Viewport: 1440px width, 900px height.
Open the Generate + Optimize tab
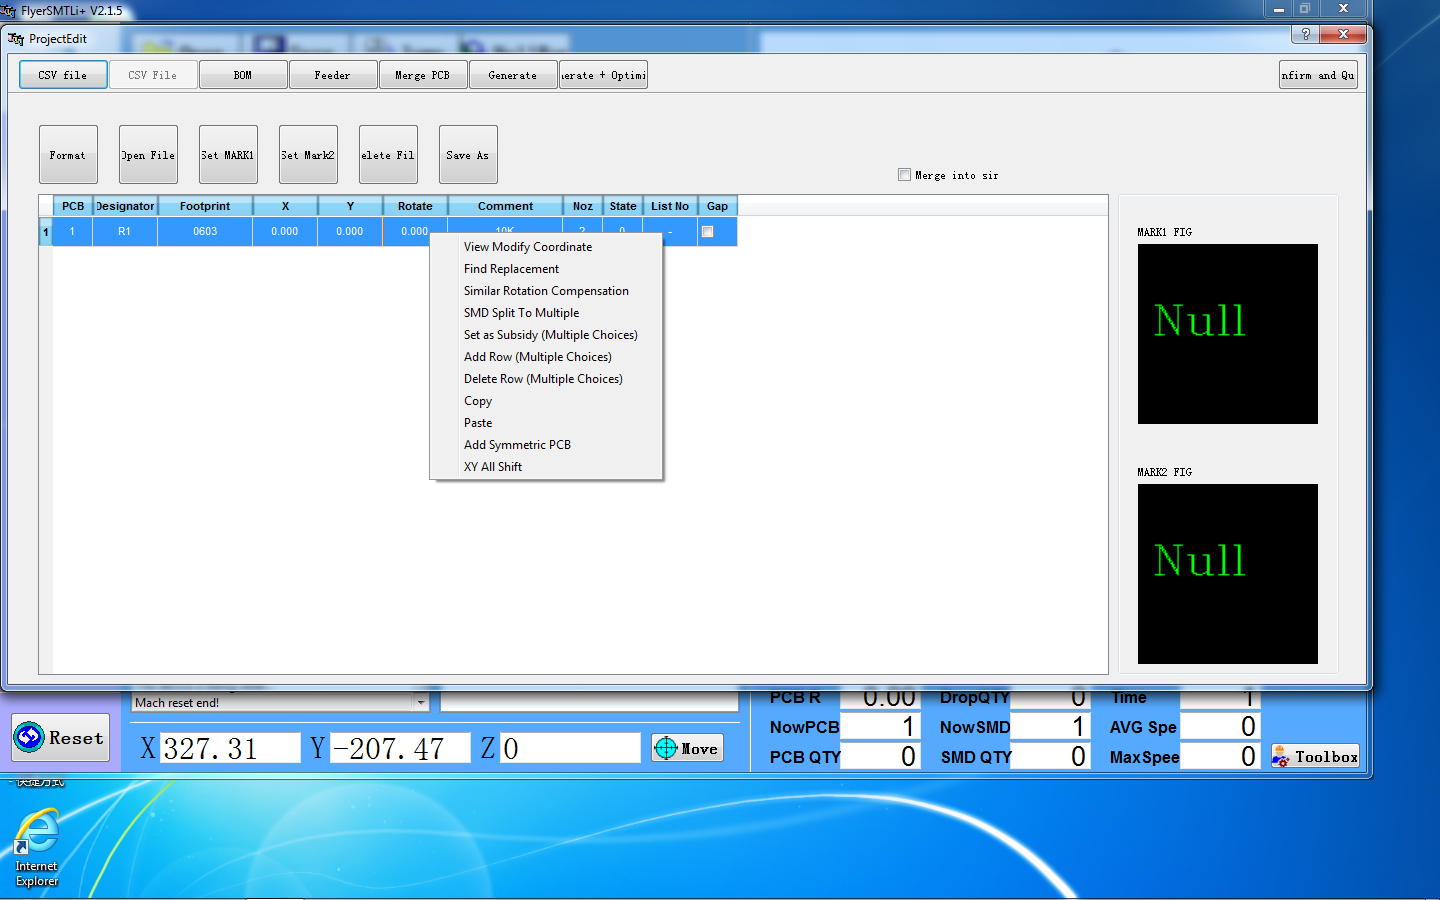click(603, 75)
